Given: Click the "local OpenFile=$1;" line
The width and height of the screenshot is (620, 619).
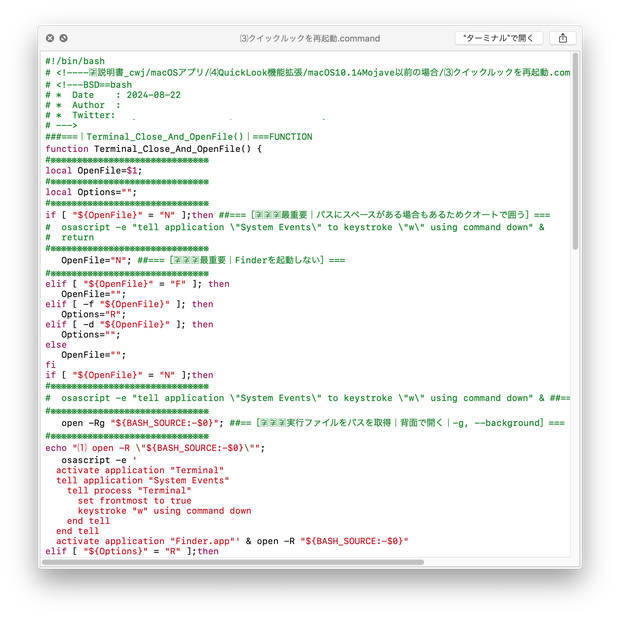Looking at the screenshot, I should pos(94,170).
